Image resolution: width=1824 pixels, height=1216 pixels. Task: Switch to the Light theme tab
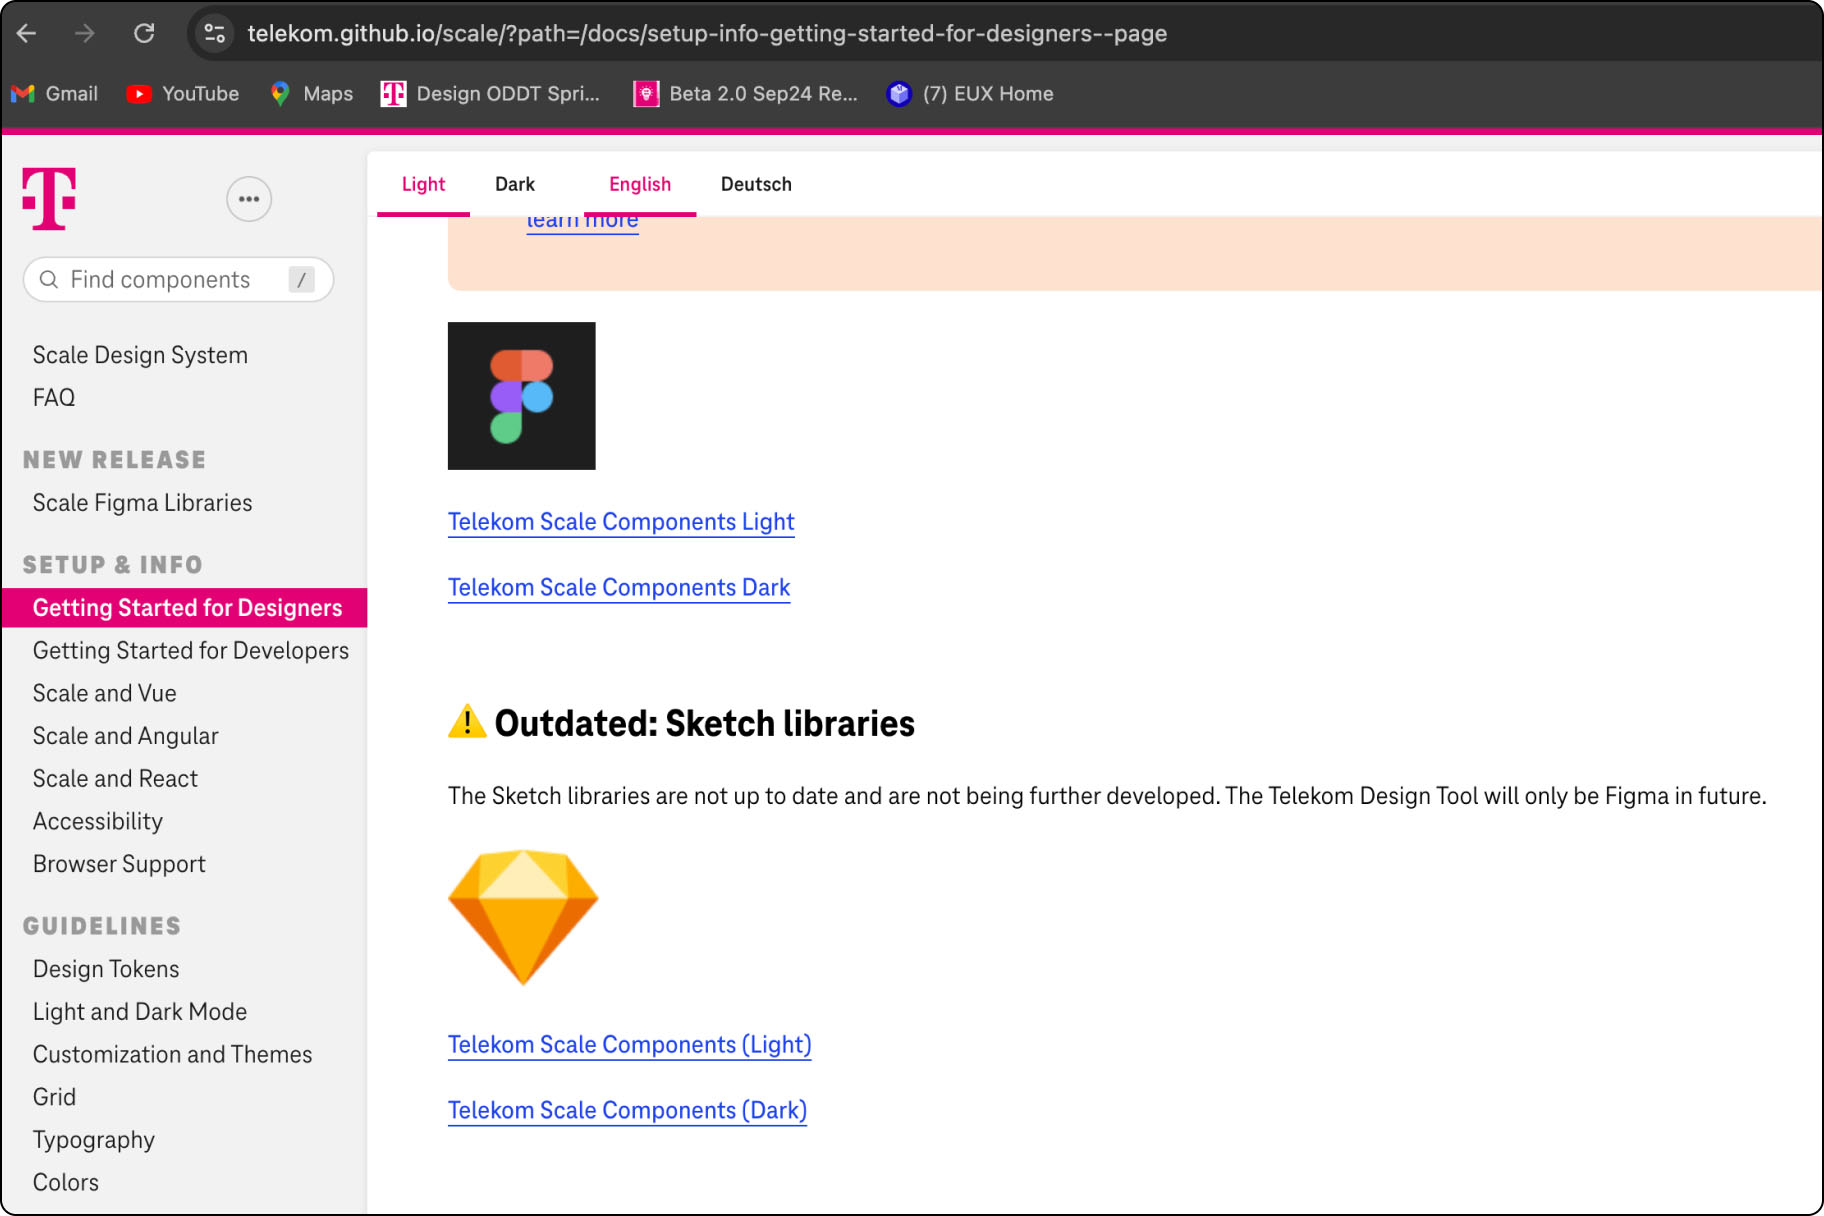click(x=423, y=184)
